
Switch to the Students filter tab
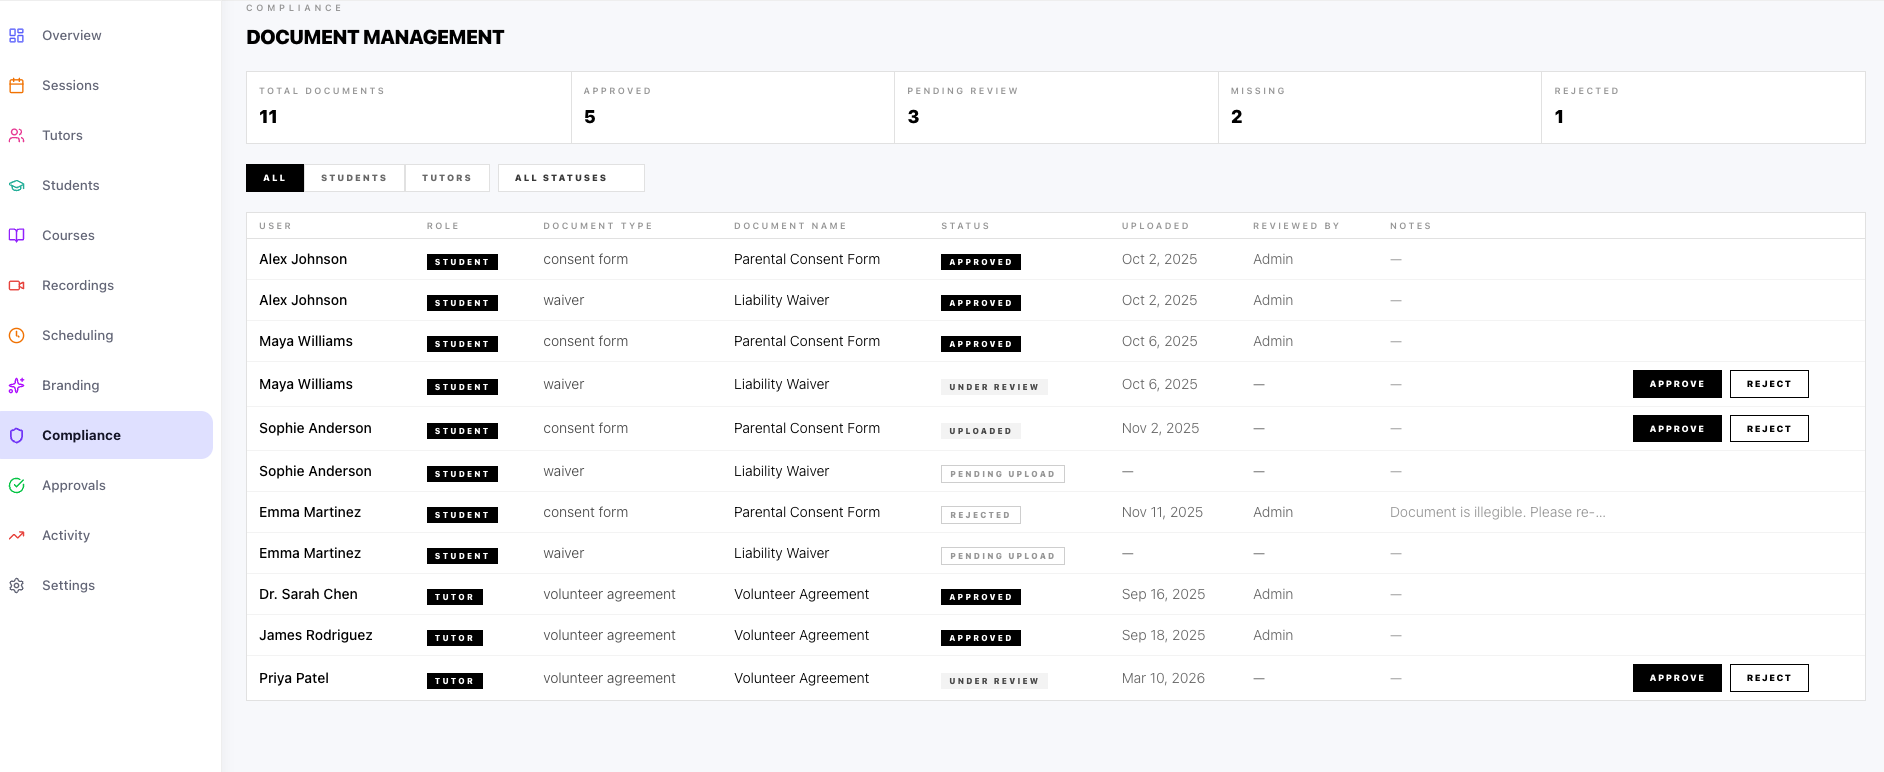tap(354, 178)
